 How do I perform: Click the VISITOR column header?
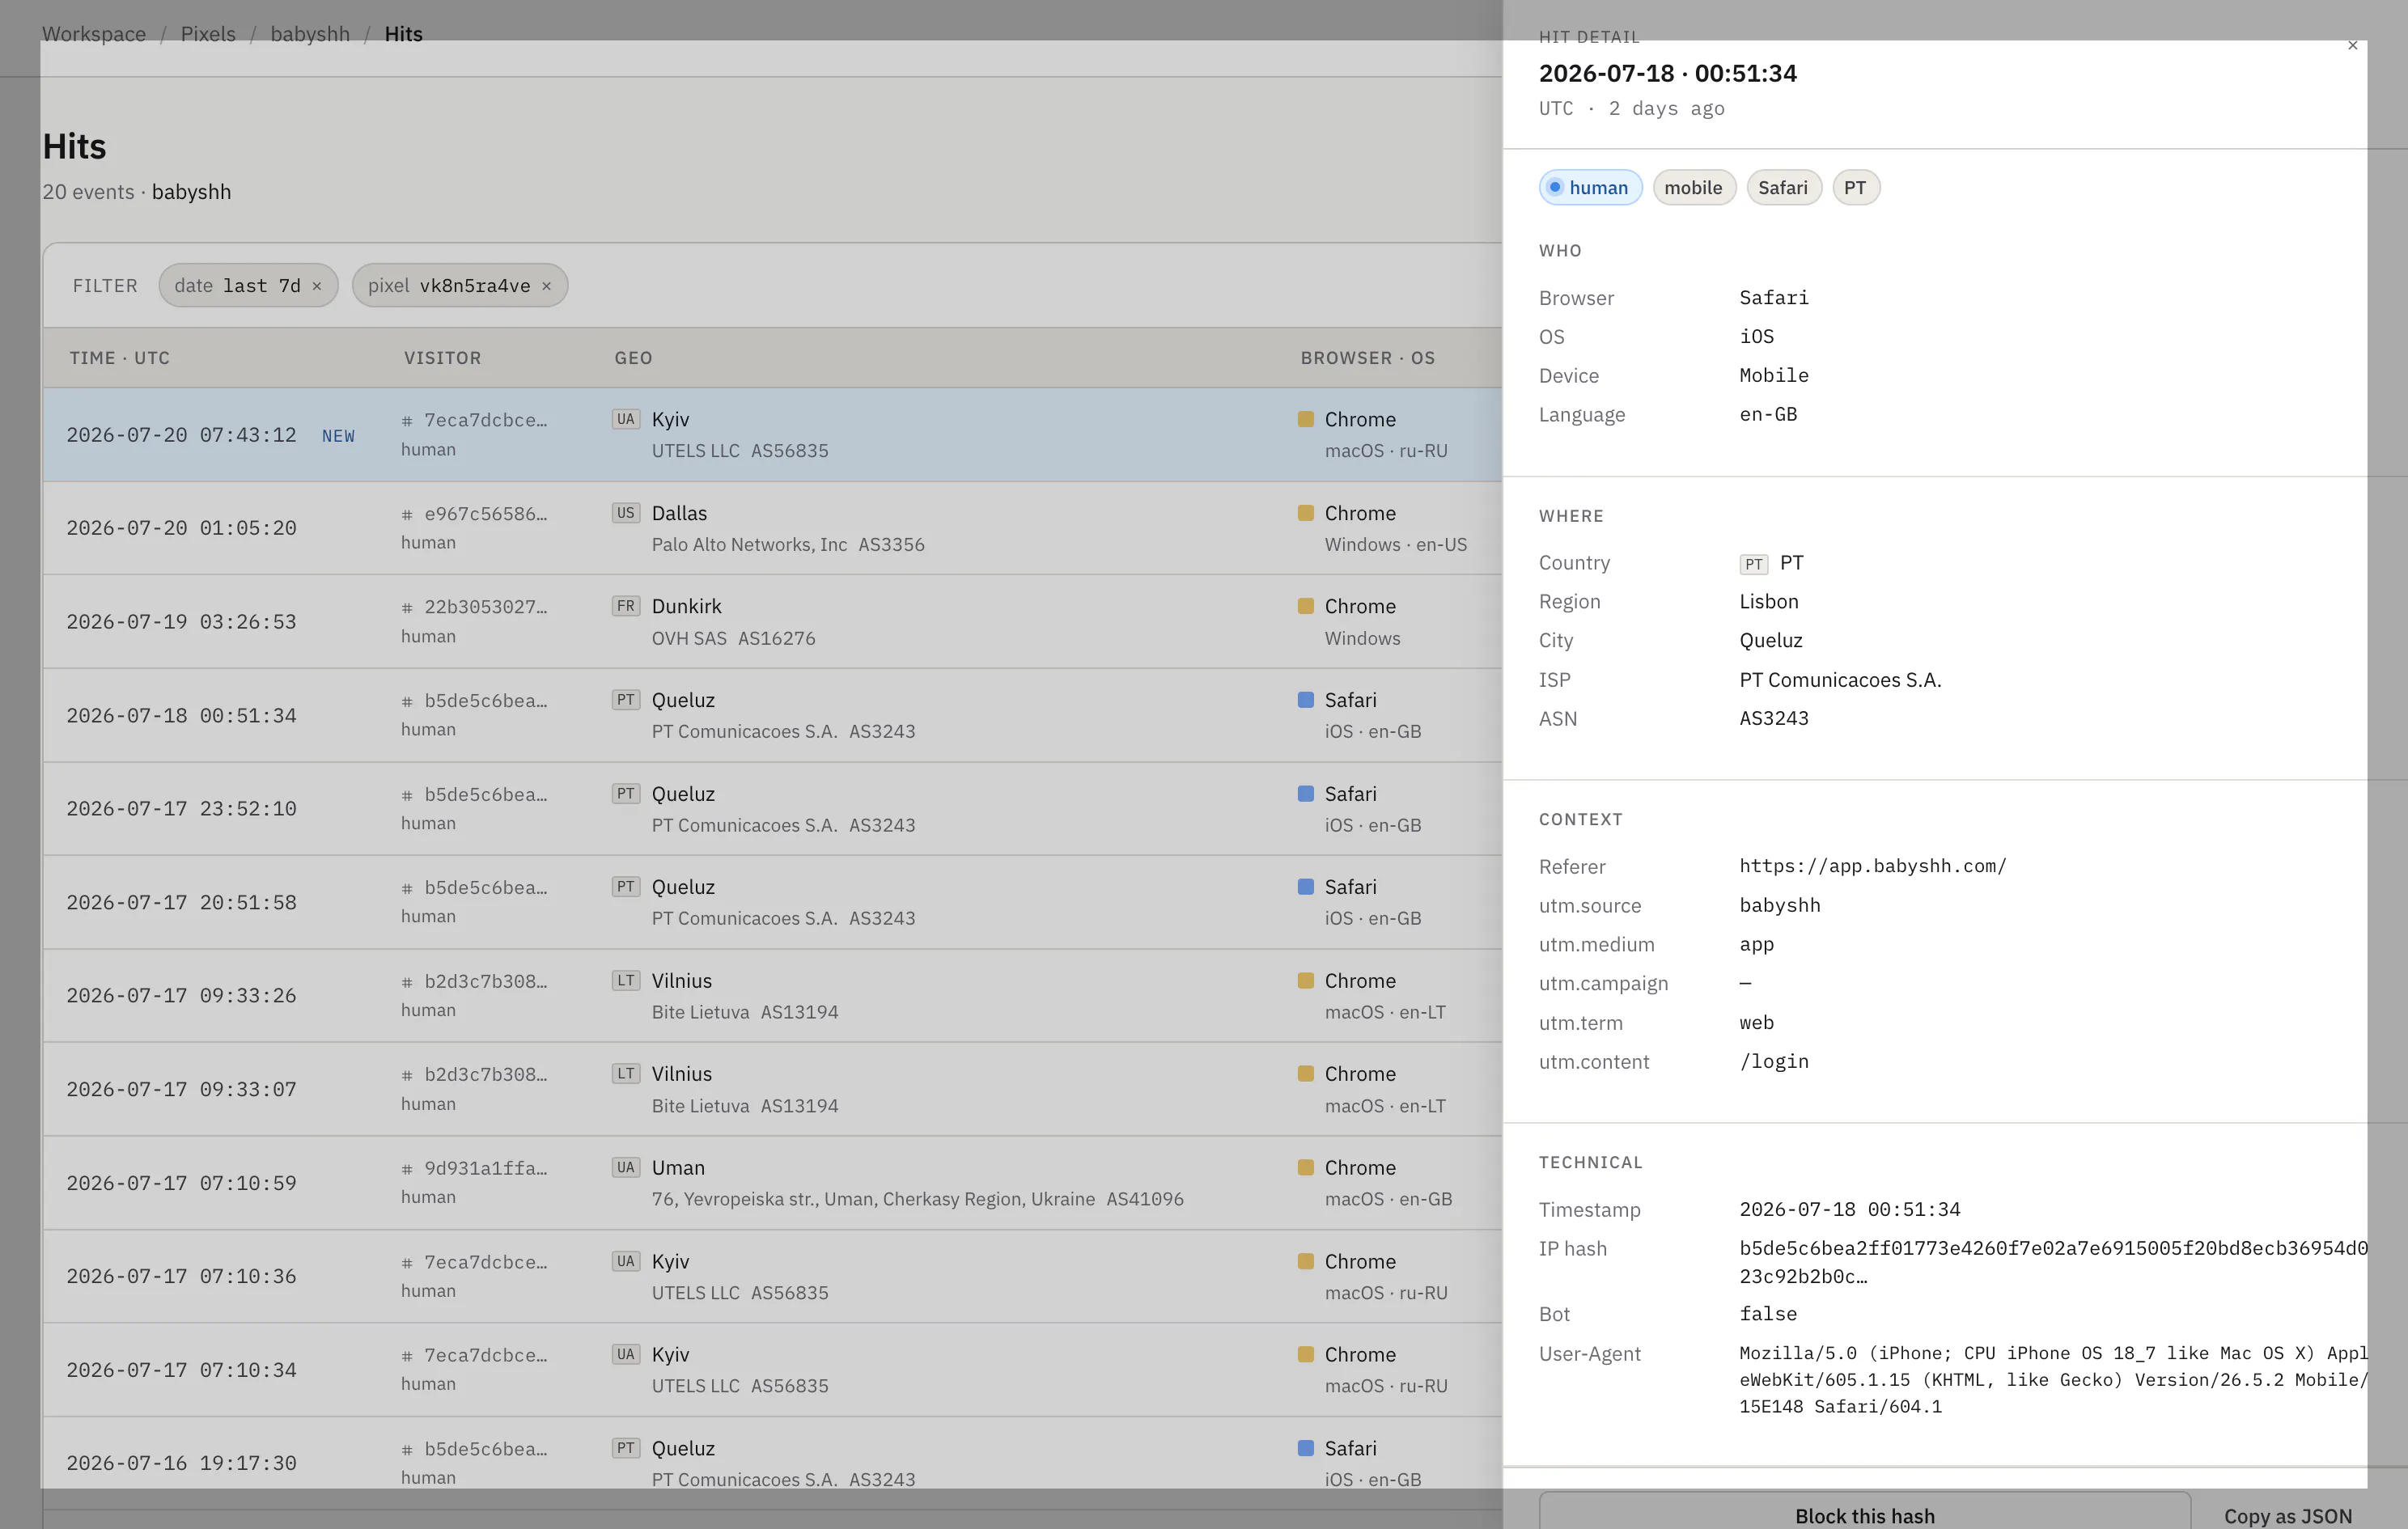[x=442, y=358]
